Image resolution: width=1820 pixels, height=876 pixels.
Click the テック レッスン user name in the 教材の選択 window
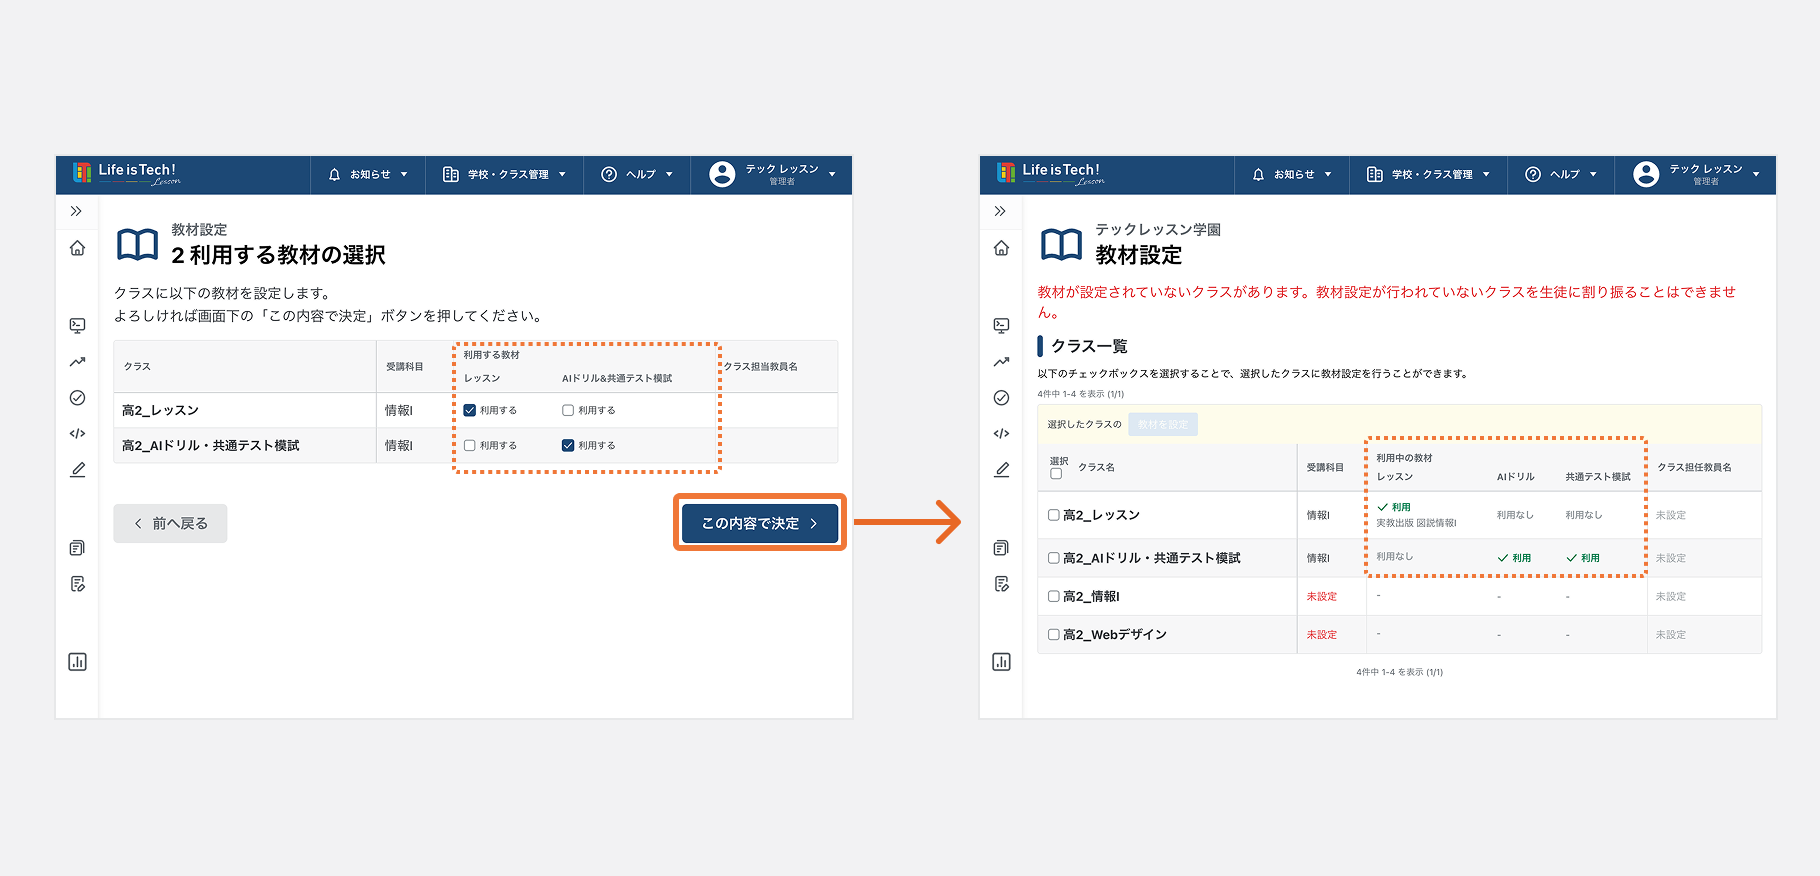pyautogui.click(x=782, y=169)
